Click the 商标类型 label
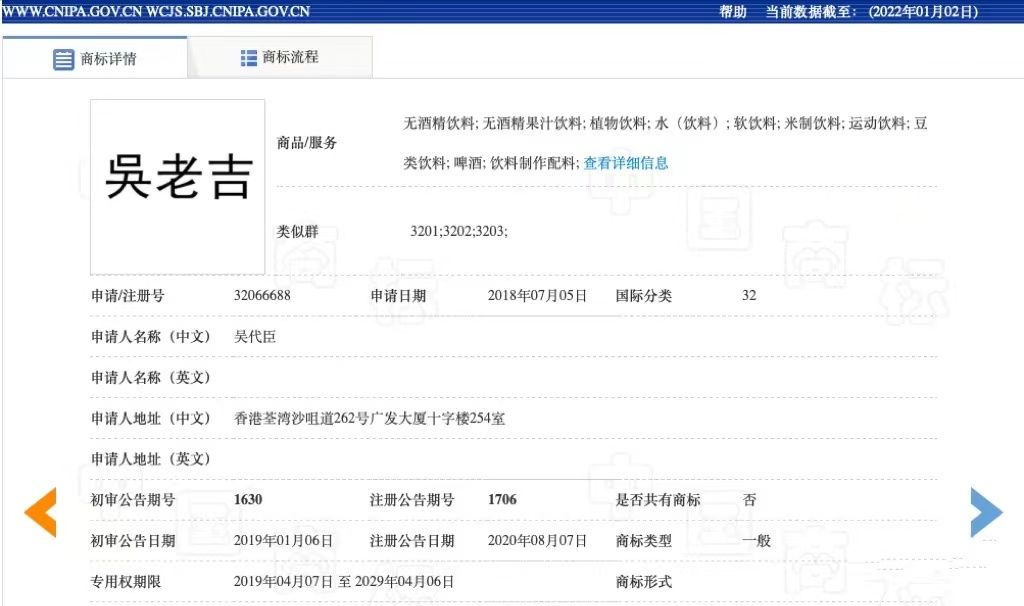 pyautogui.click(x=643, y=541)
